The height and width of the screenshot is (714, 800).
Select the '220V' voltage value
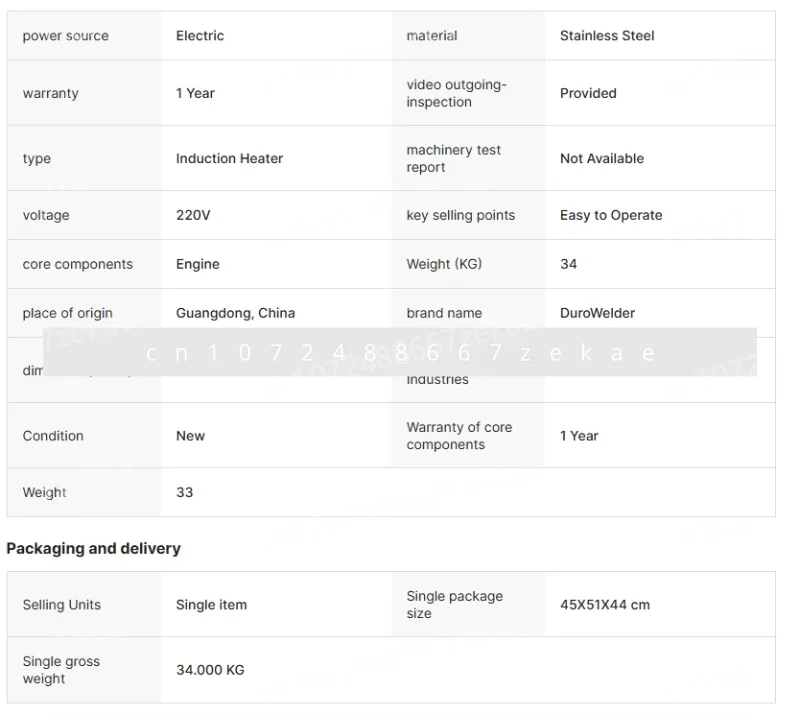(x=193, y=215)
